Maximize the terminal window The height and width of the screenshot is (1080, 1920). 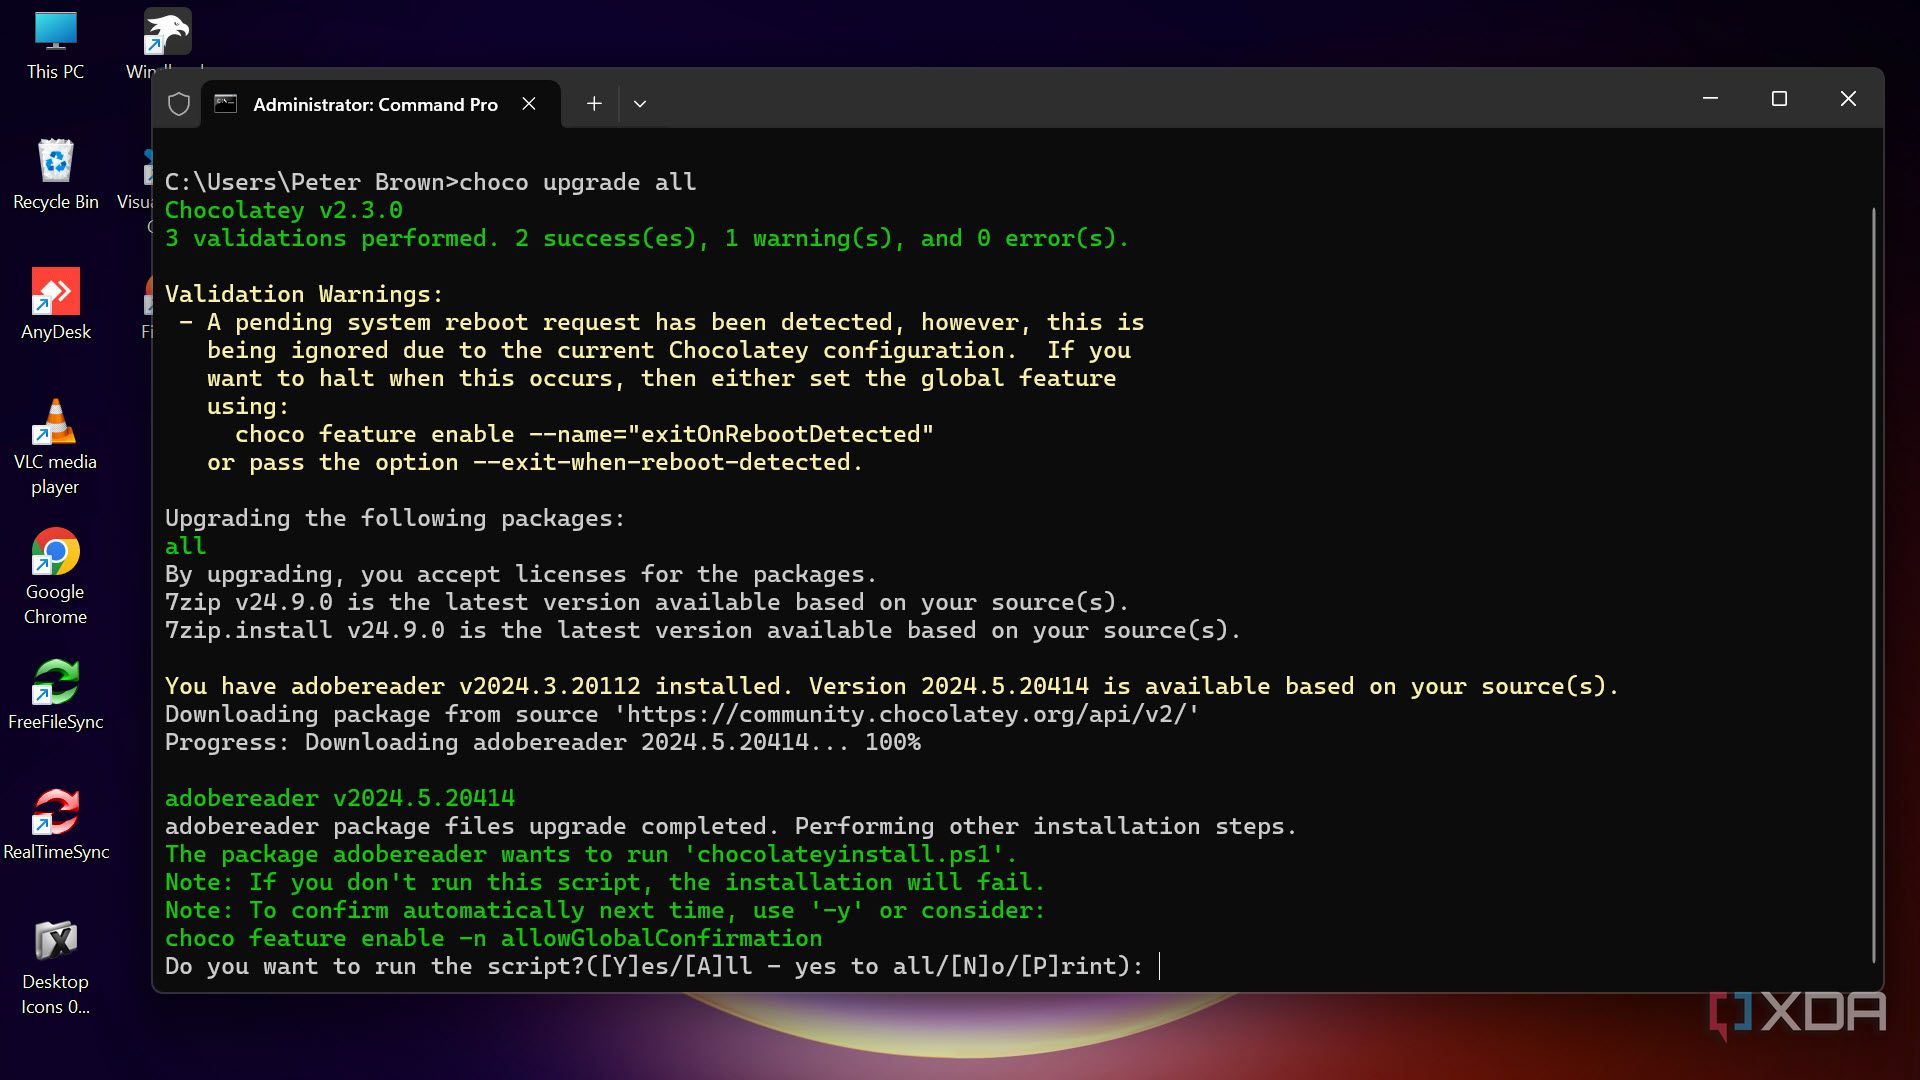point(1779,99)
